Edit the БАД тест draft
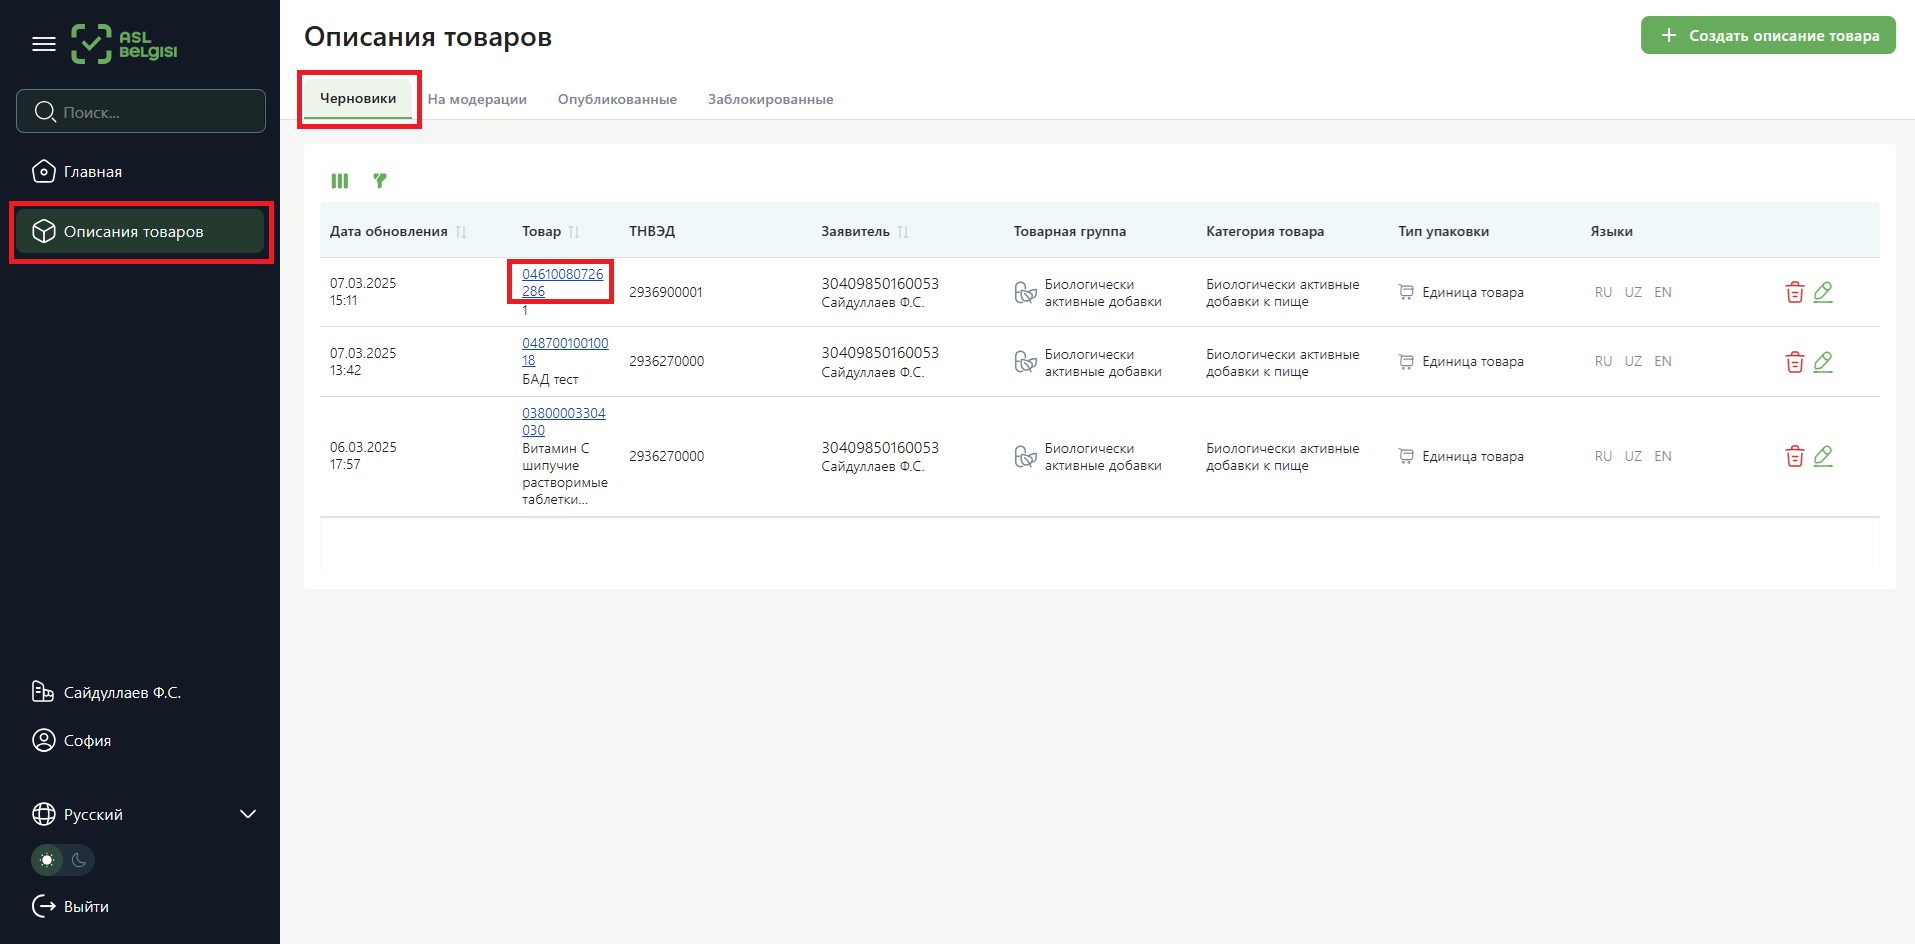The height and width of the screenshot is (944, 1915). 1823,362
